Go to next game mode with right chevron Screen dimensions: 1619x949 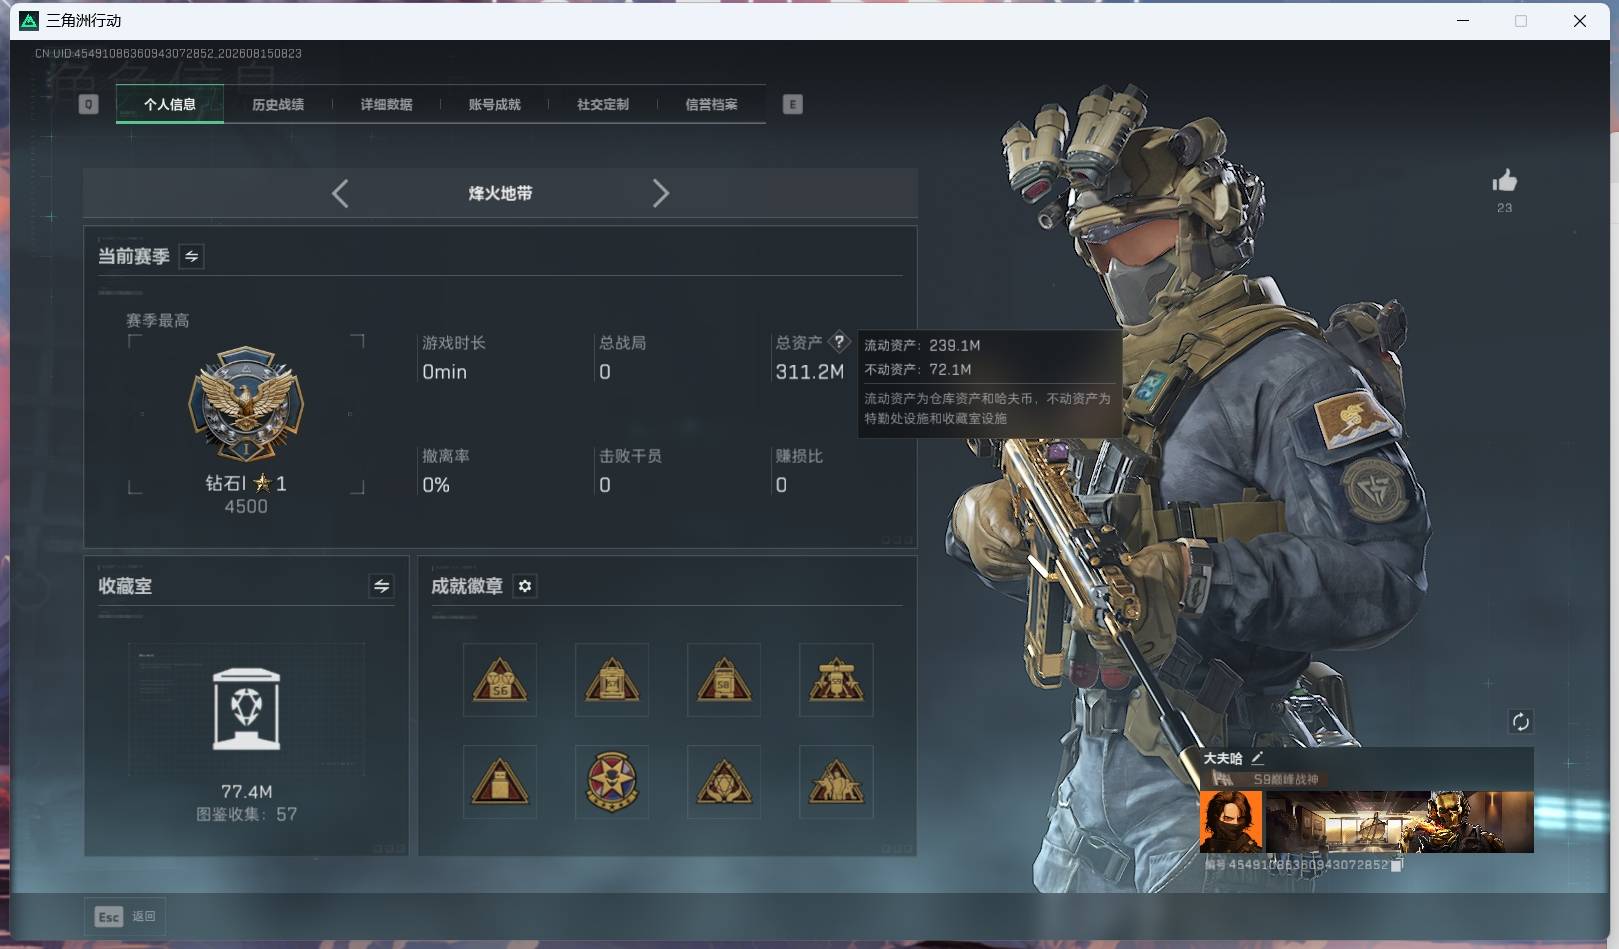coord(660,193)
